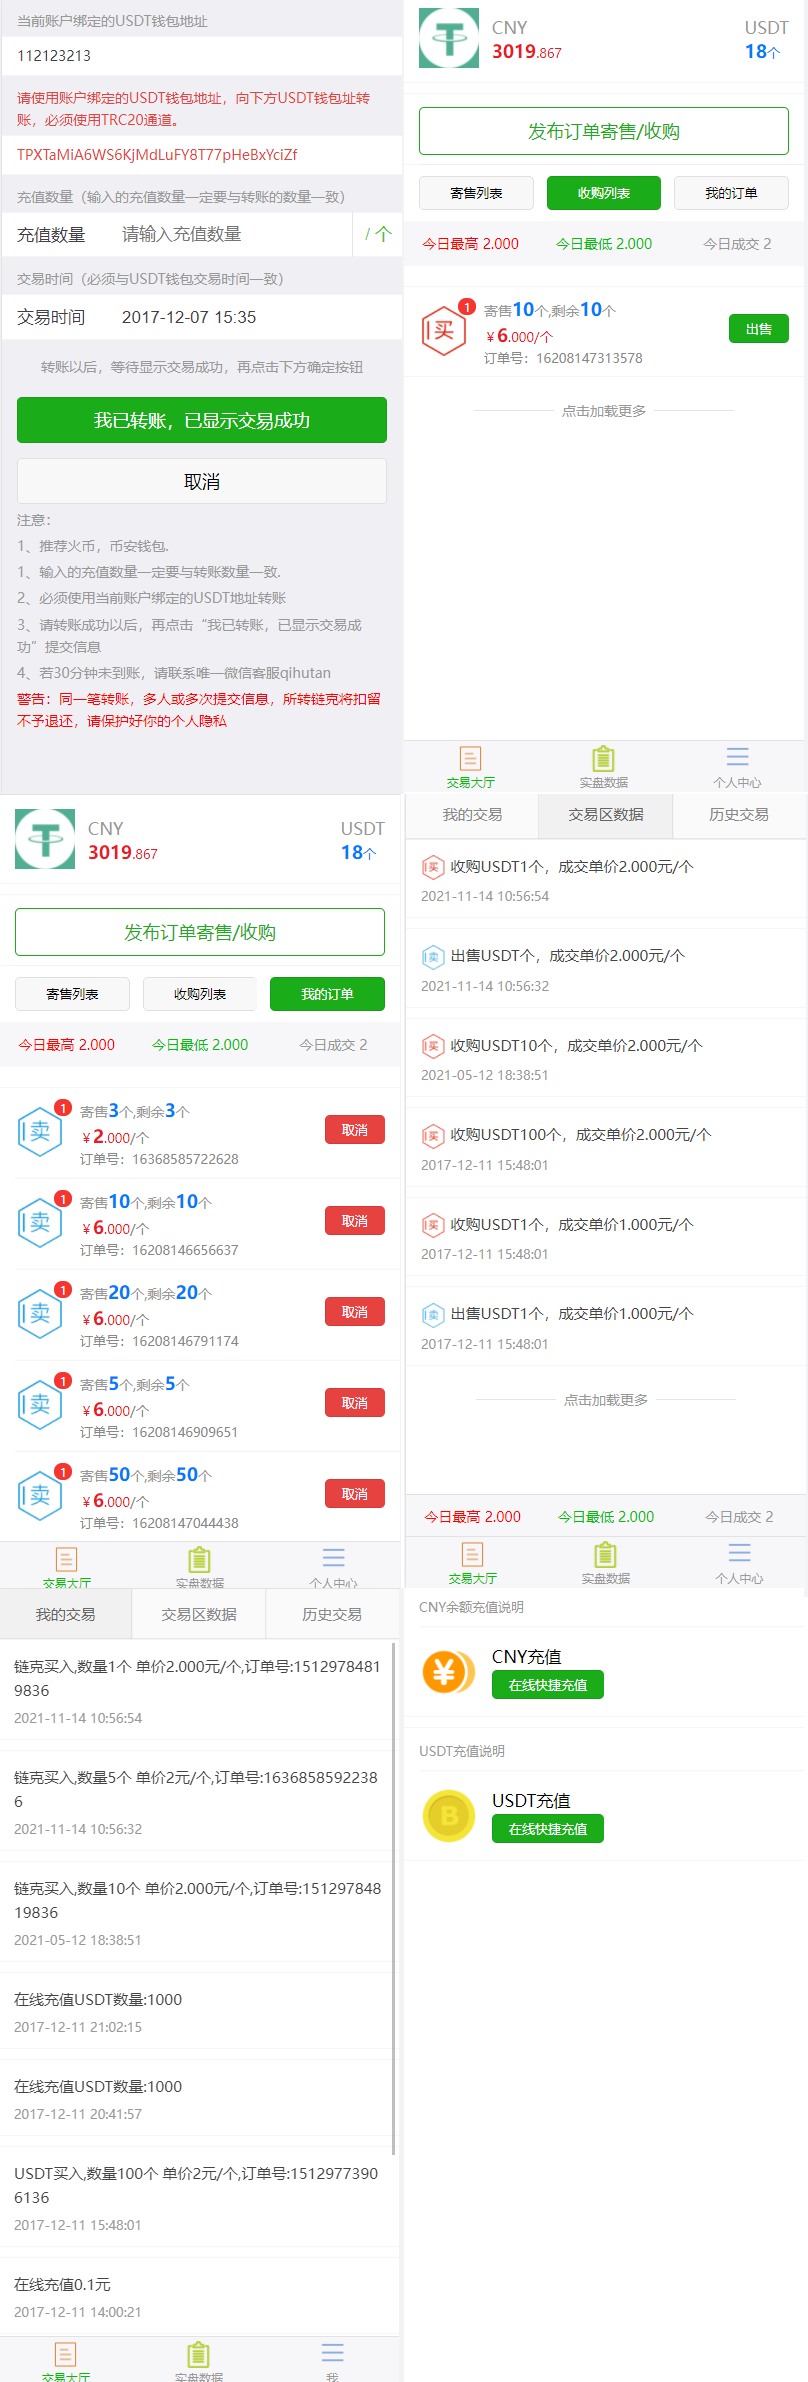The height and width of the screenshot is (2382, 808).
Task: Open 在线快捷充值 under CNY充值
Action: (x=547, y=1685)
